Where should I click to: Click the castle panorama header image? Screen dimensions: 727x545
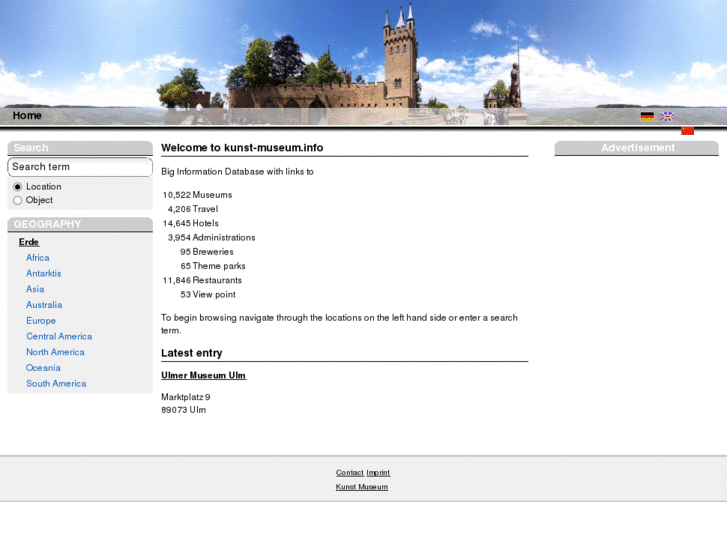coord(364,63)
